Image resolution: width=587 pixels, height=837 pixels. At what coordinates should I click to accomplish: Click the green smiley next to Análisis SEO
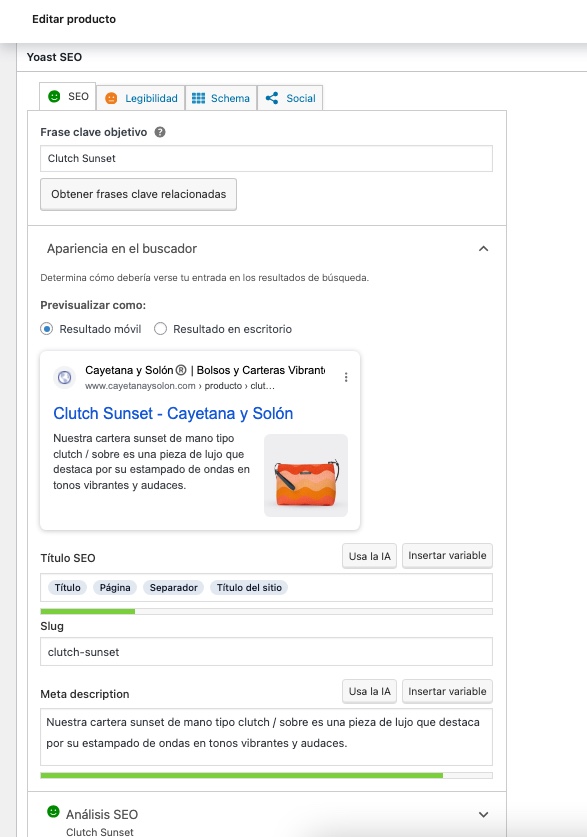click(x=53, y=811)
